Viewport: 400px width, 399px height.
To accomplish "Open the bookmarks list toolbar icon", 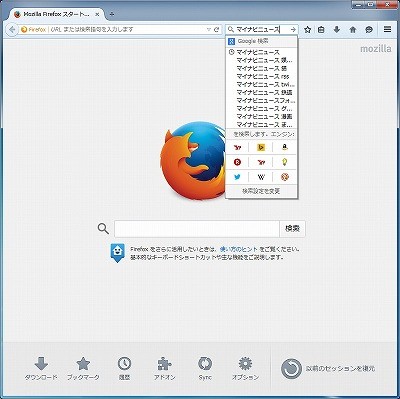I will (321, 30).
